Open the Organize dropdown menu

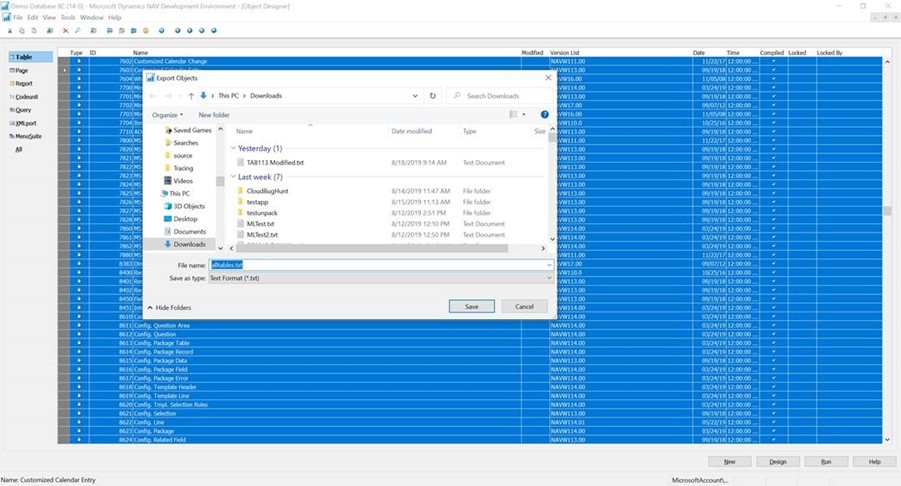167,115
